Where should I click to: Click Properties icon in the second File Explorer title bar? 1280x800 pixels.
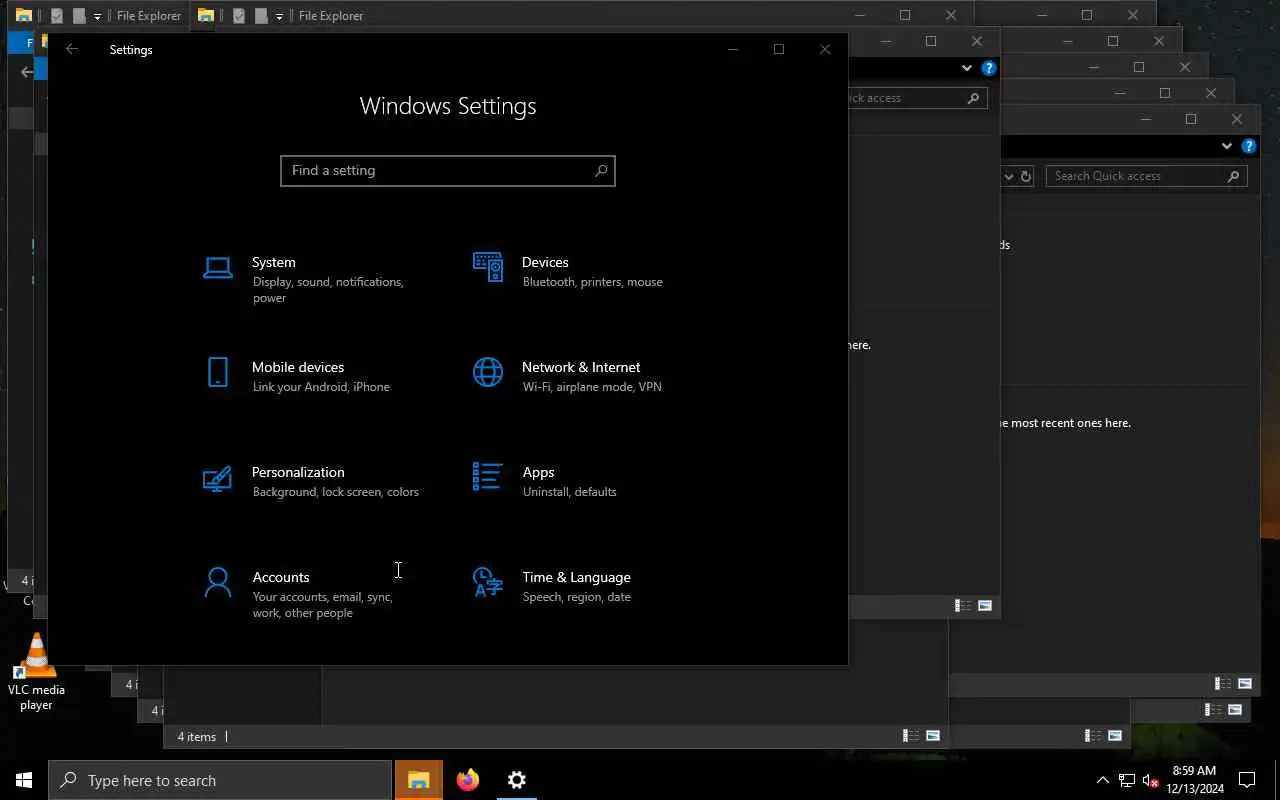[239, 15]
